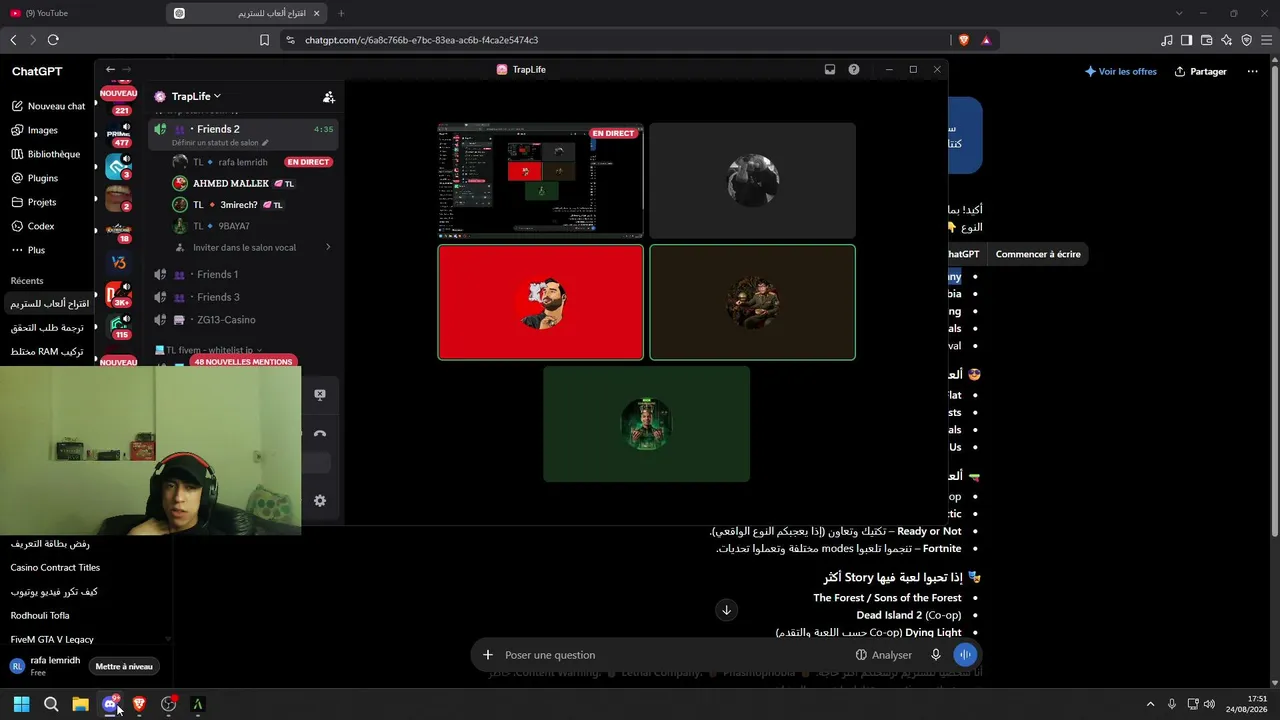Start dictation with the microphone icon
This screenshot has width=1280, height=720.
coord(936,655)
